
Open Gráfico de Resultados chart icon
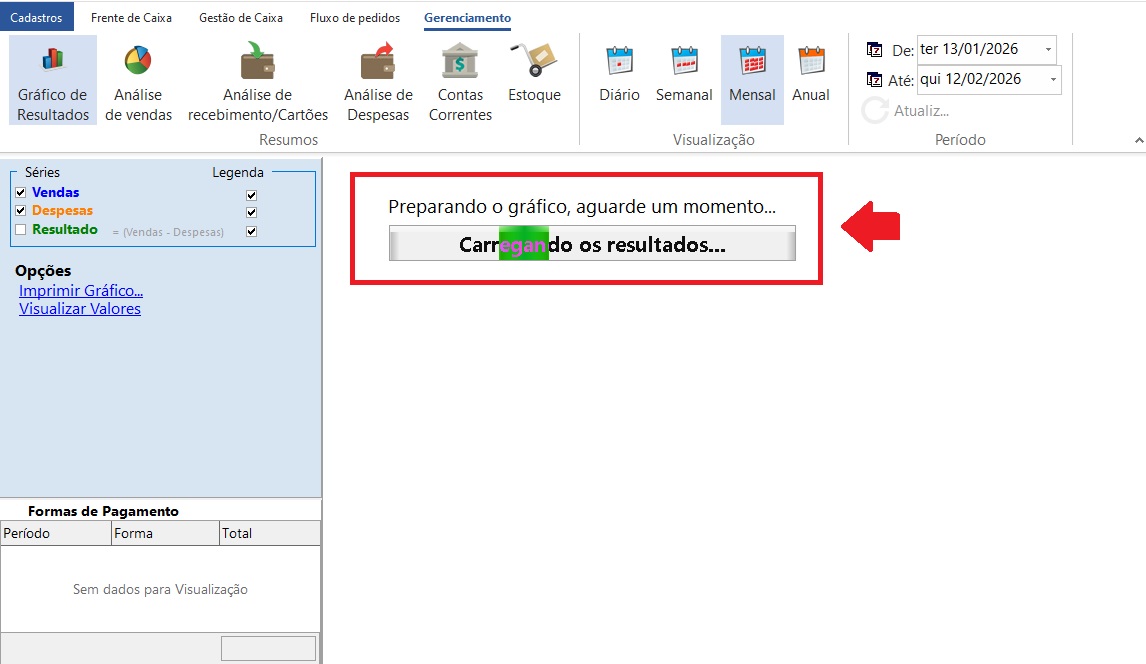53,62
